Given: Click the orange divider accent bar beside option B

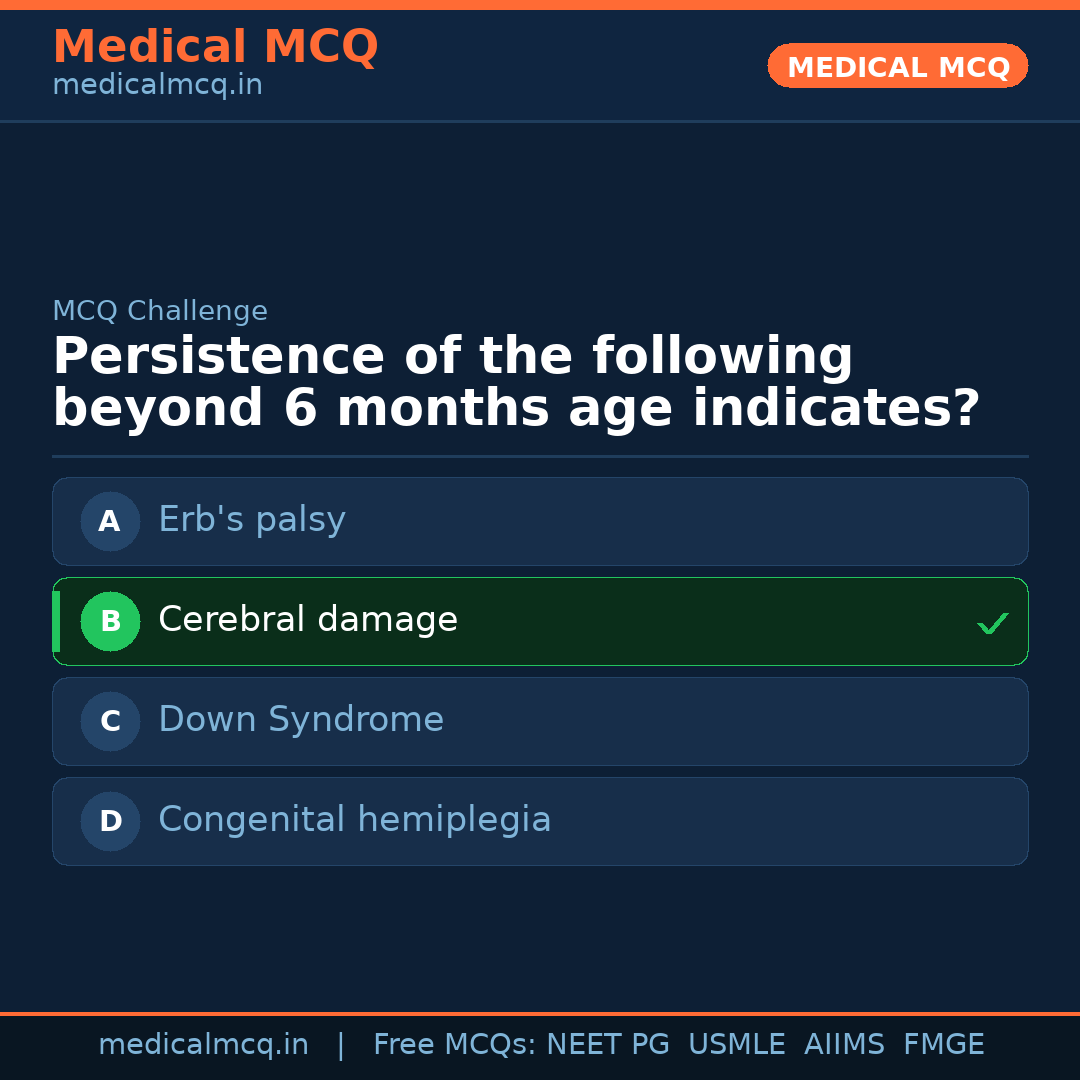Looking at the screenshot, I should click(55, 621).
